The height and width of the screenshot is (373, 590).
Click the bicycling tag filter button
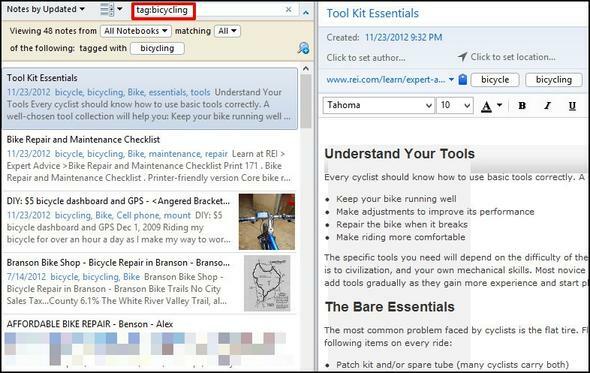(x=157, y=49)
